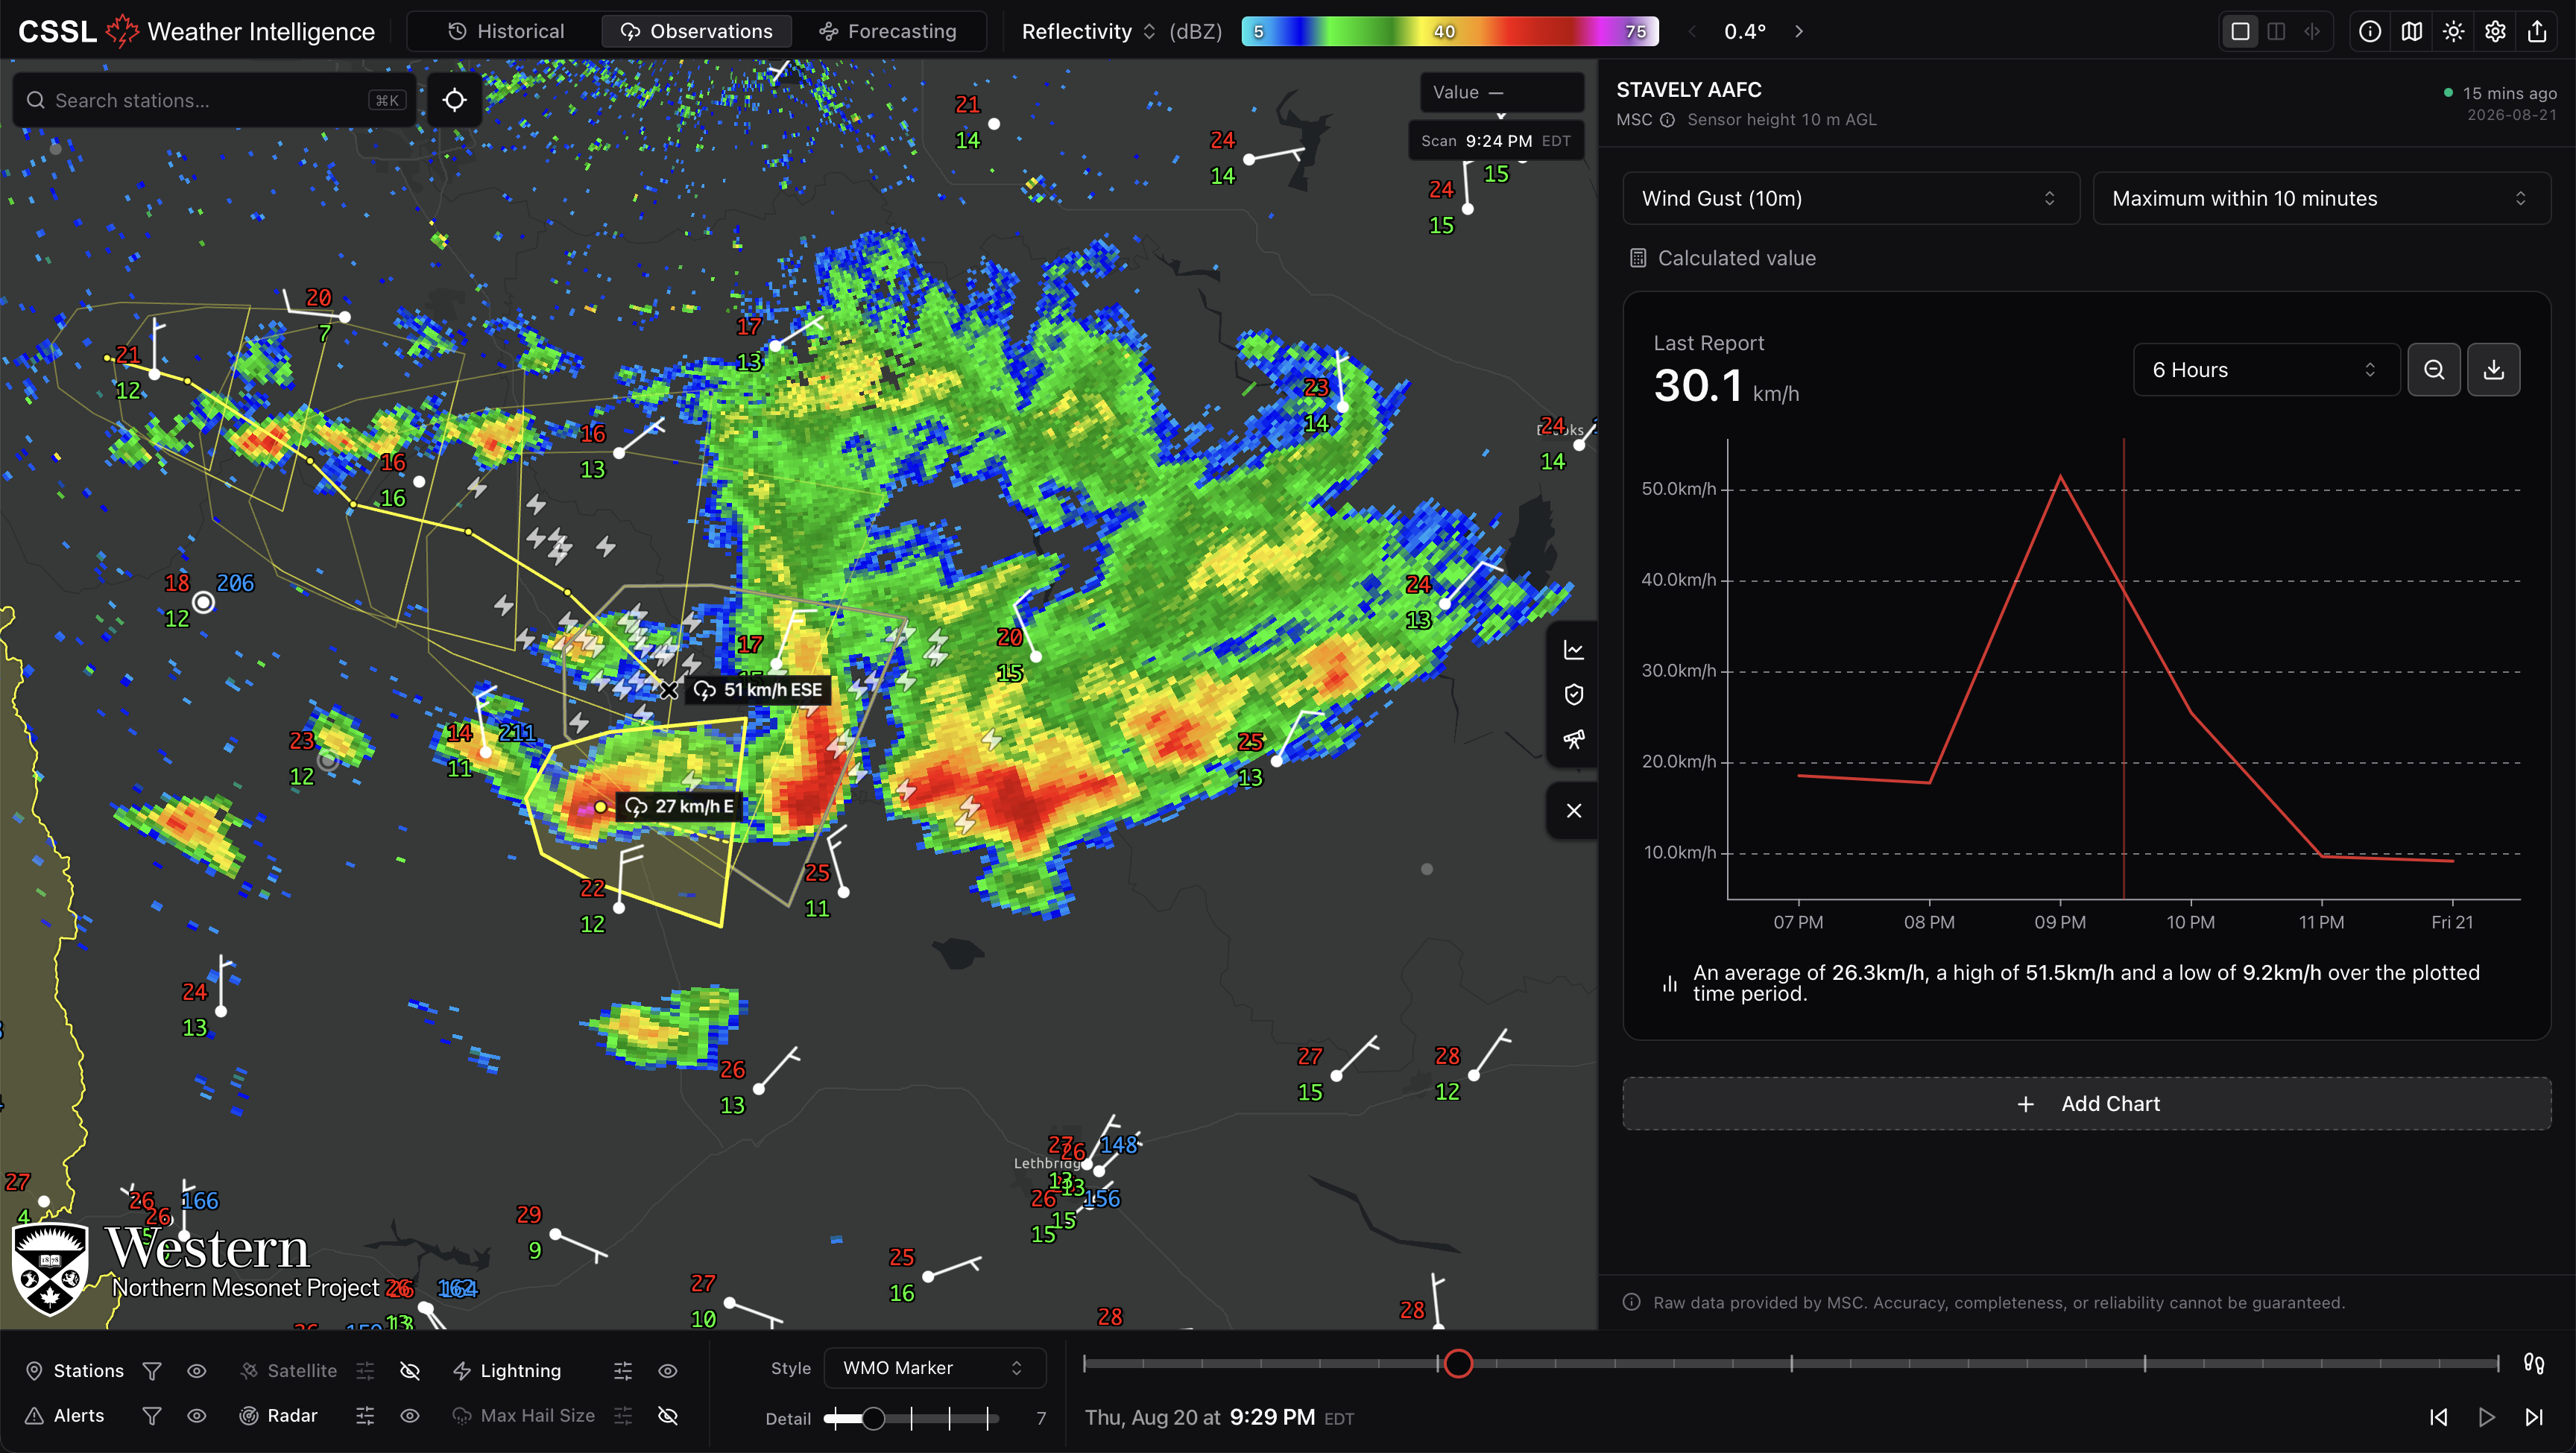Open the Value readout dropdown
2576x1453 pixels.
[x=1501, y=92]
